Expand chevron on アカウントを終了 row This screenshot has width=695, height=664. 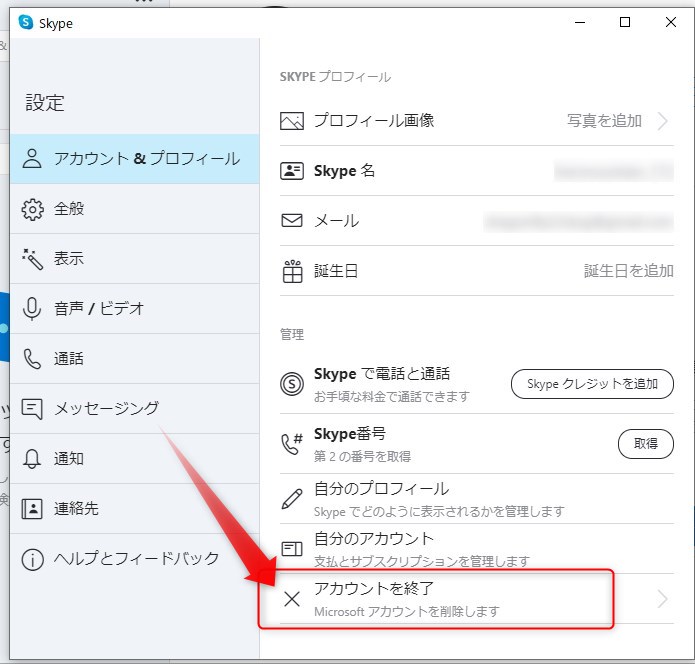[x=663, y=599]
